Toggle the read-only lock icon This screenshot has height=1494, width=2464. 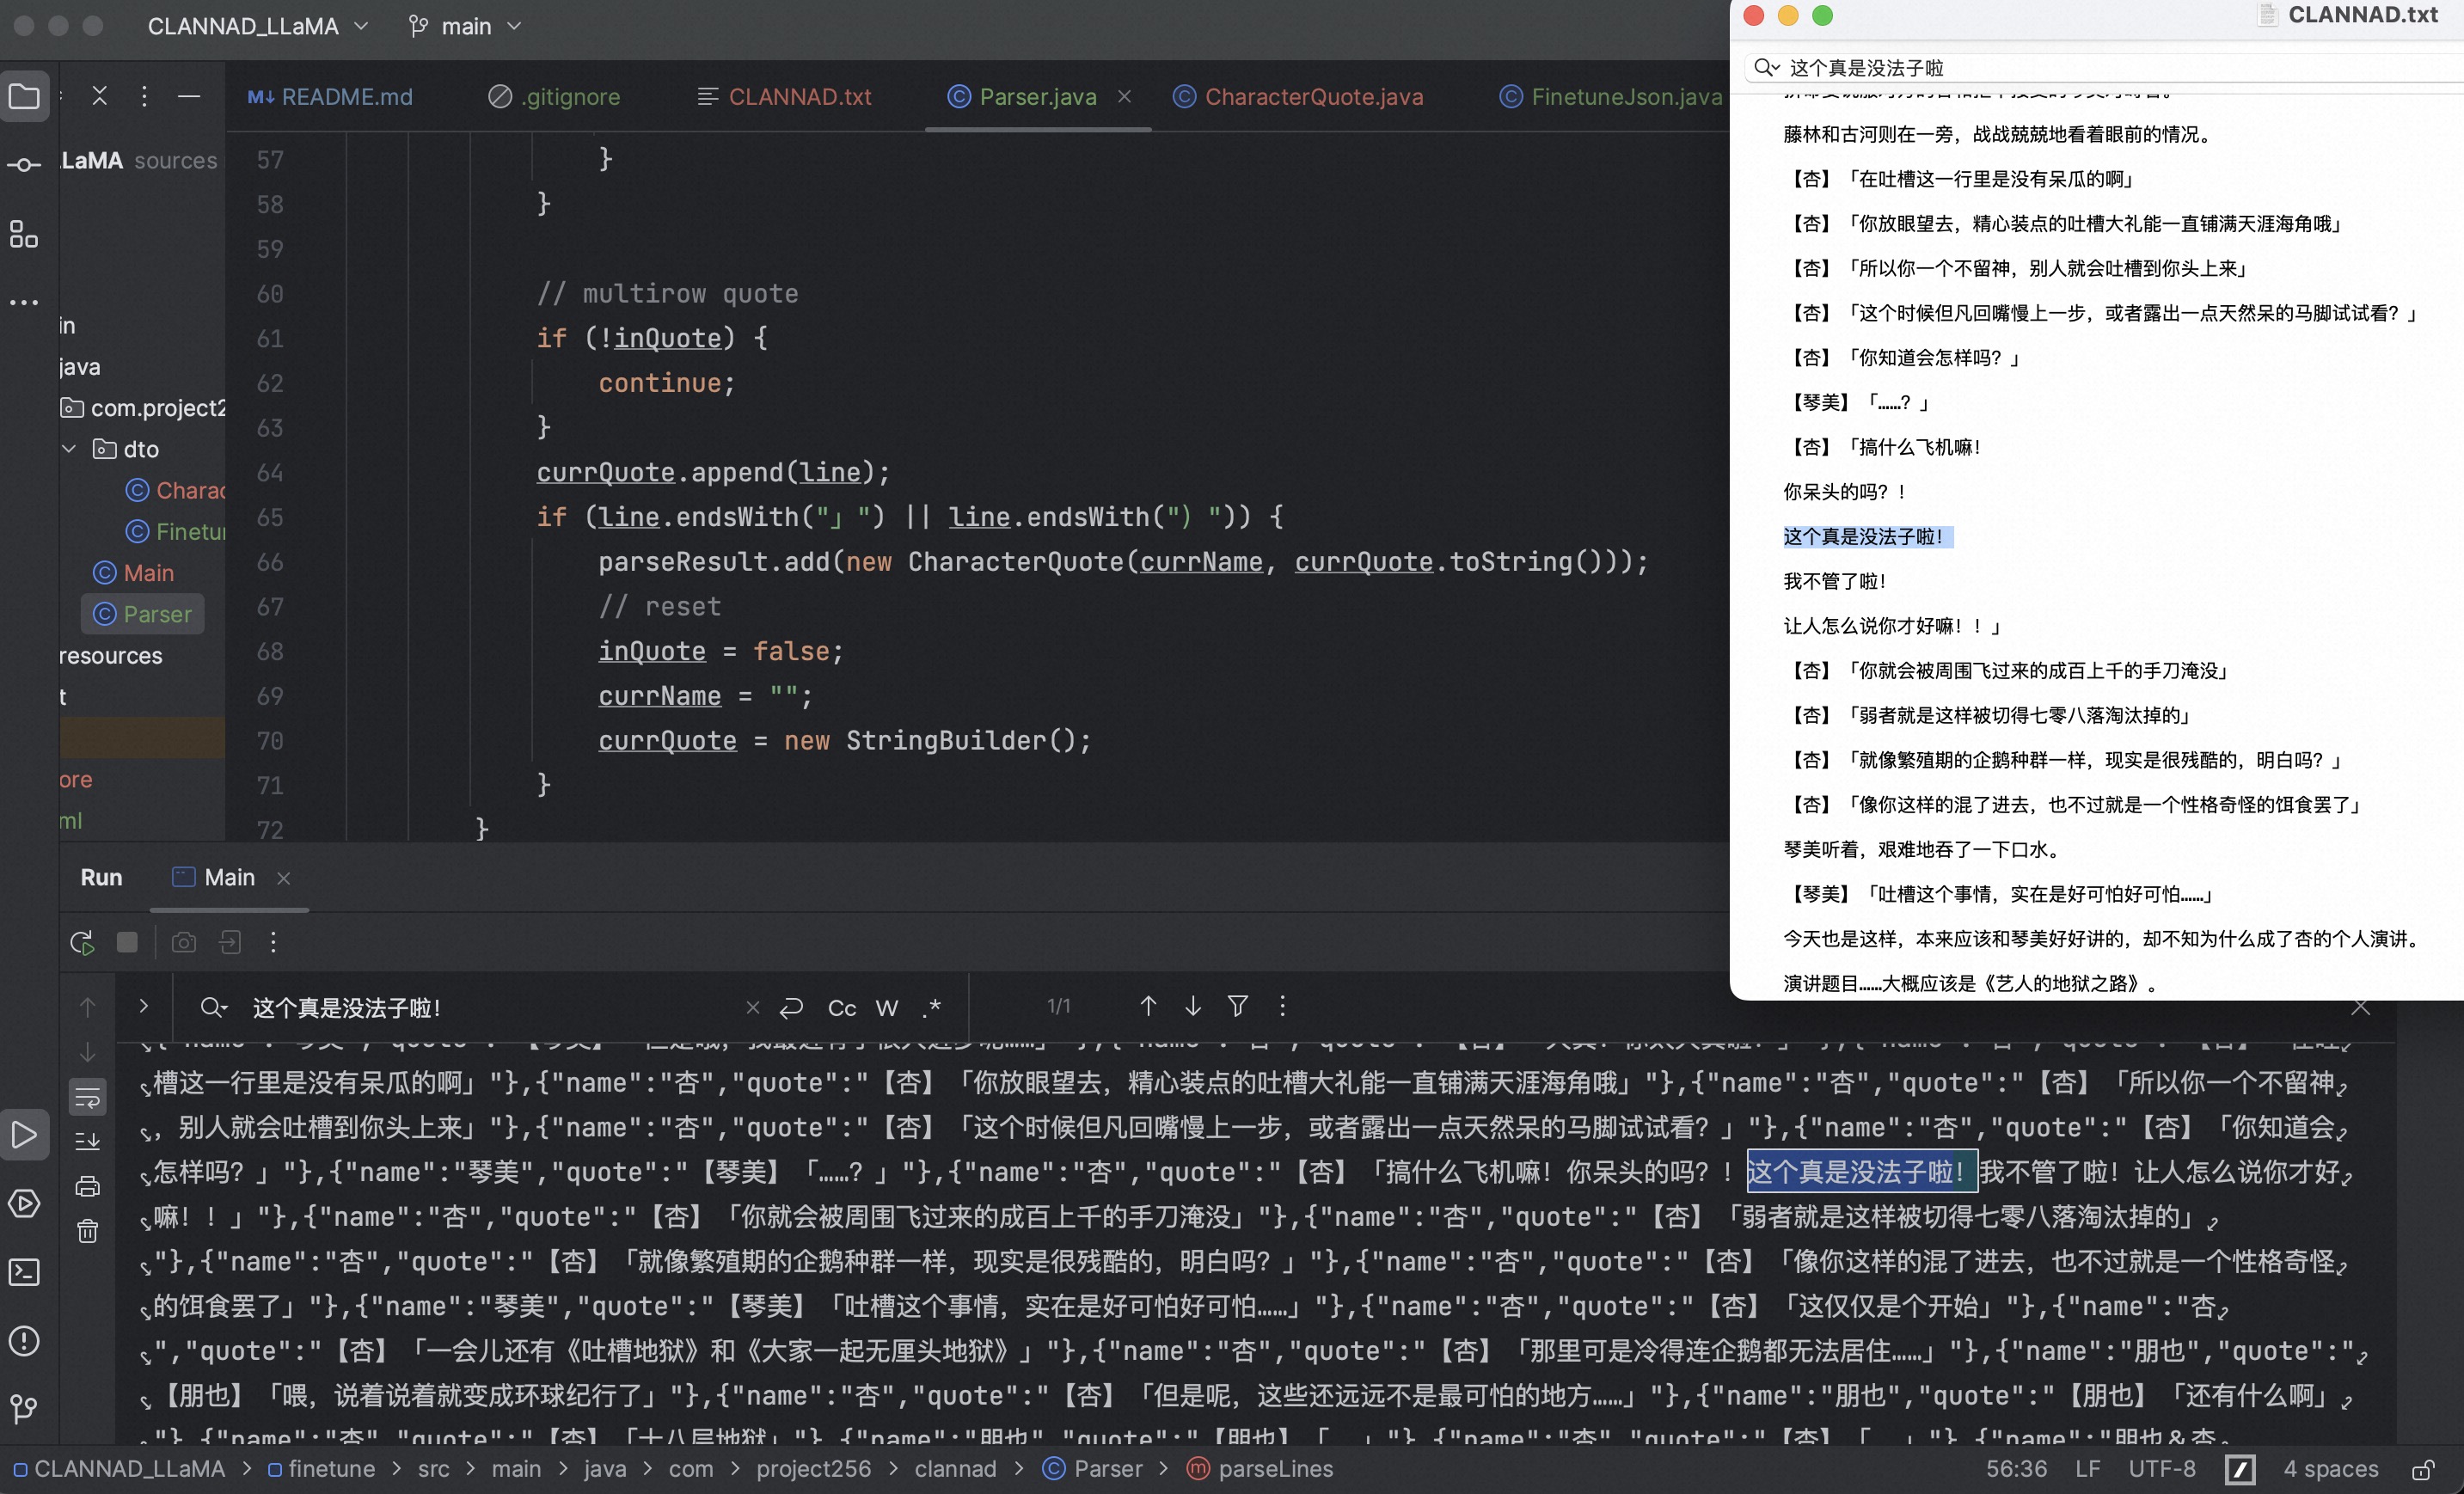point(2422,1469)
